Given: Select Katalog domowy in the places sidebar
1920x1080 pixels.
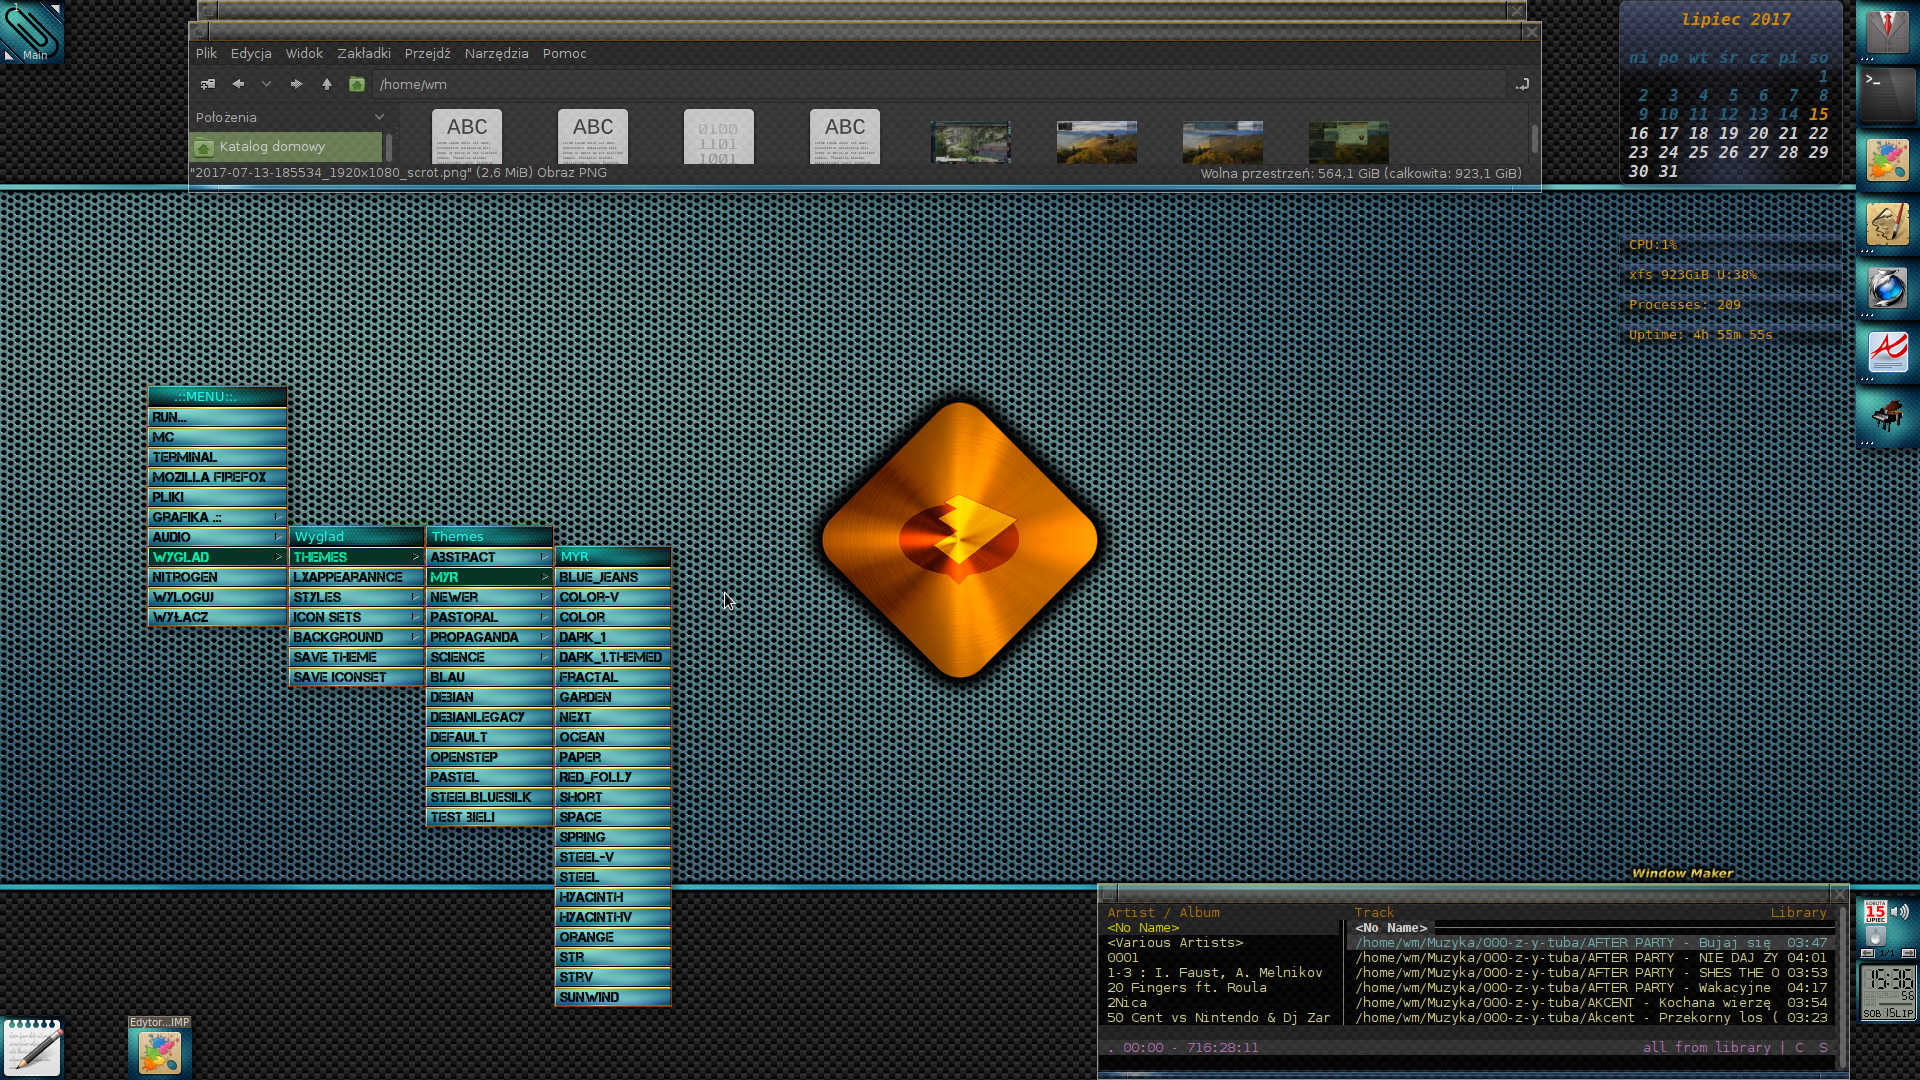Looking at the screenshot, I should (x=272, y=146).
